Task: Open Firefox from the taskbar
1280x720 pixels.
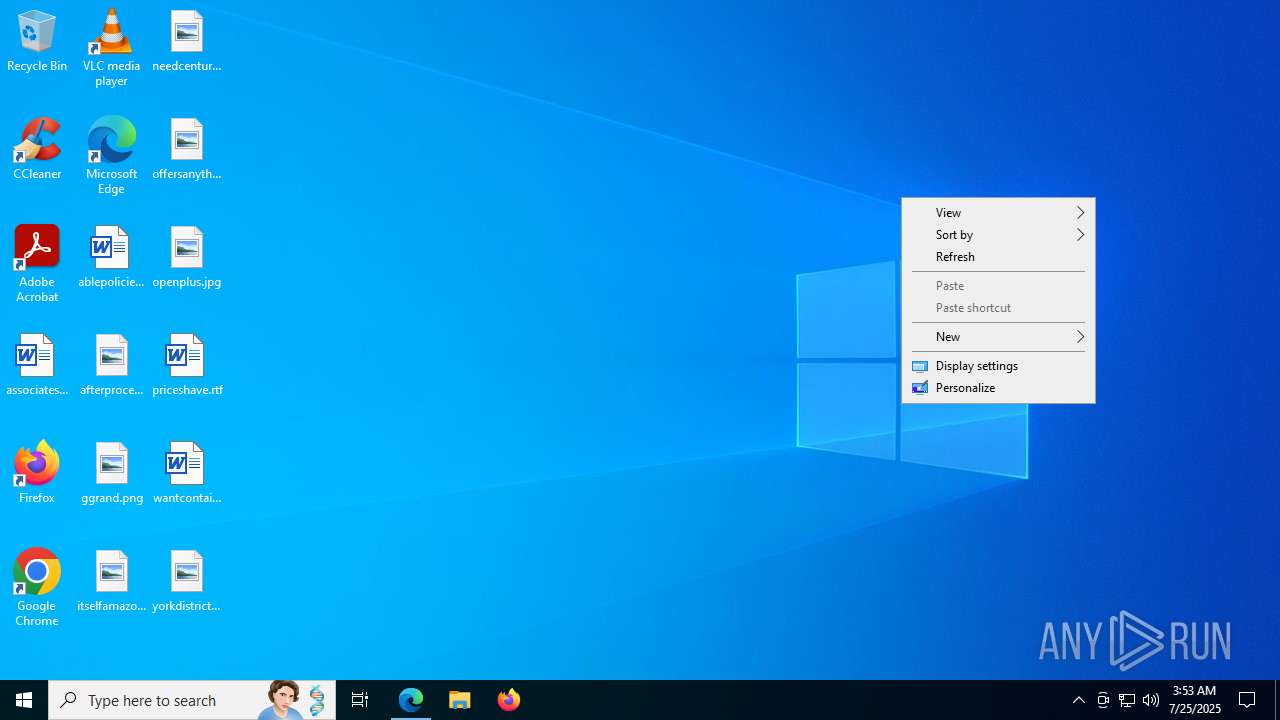Action: tap(509, 700)
